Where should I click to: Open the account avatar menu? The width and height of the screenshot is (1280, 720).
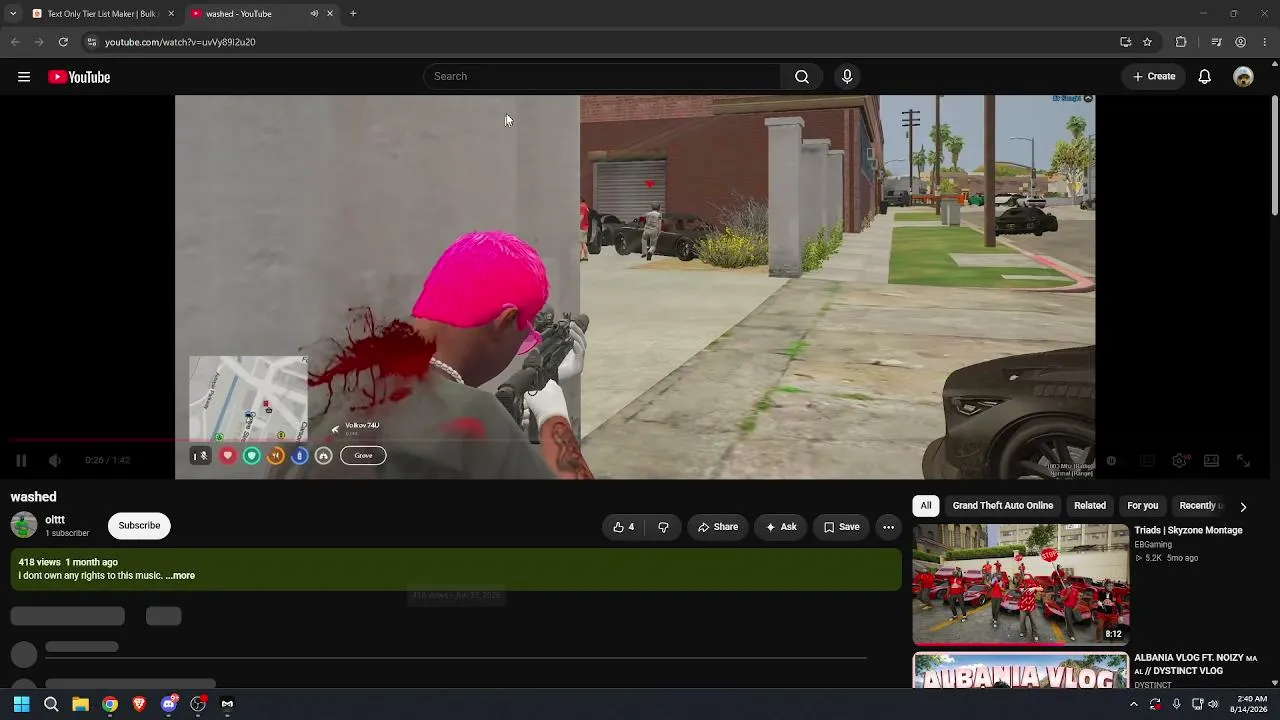[1243, 77]
